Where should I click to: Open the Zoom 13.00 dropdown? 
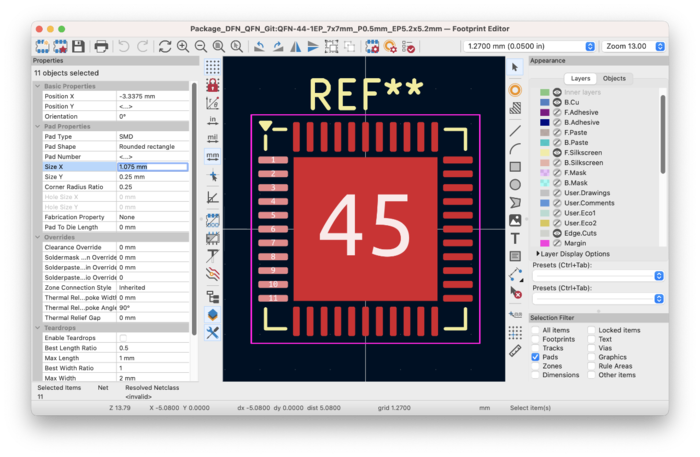634,46
